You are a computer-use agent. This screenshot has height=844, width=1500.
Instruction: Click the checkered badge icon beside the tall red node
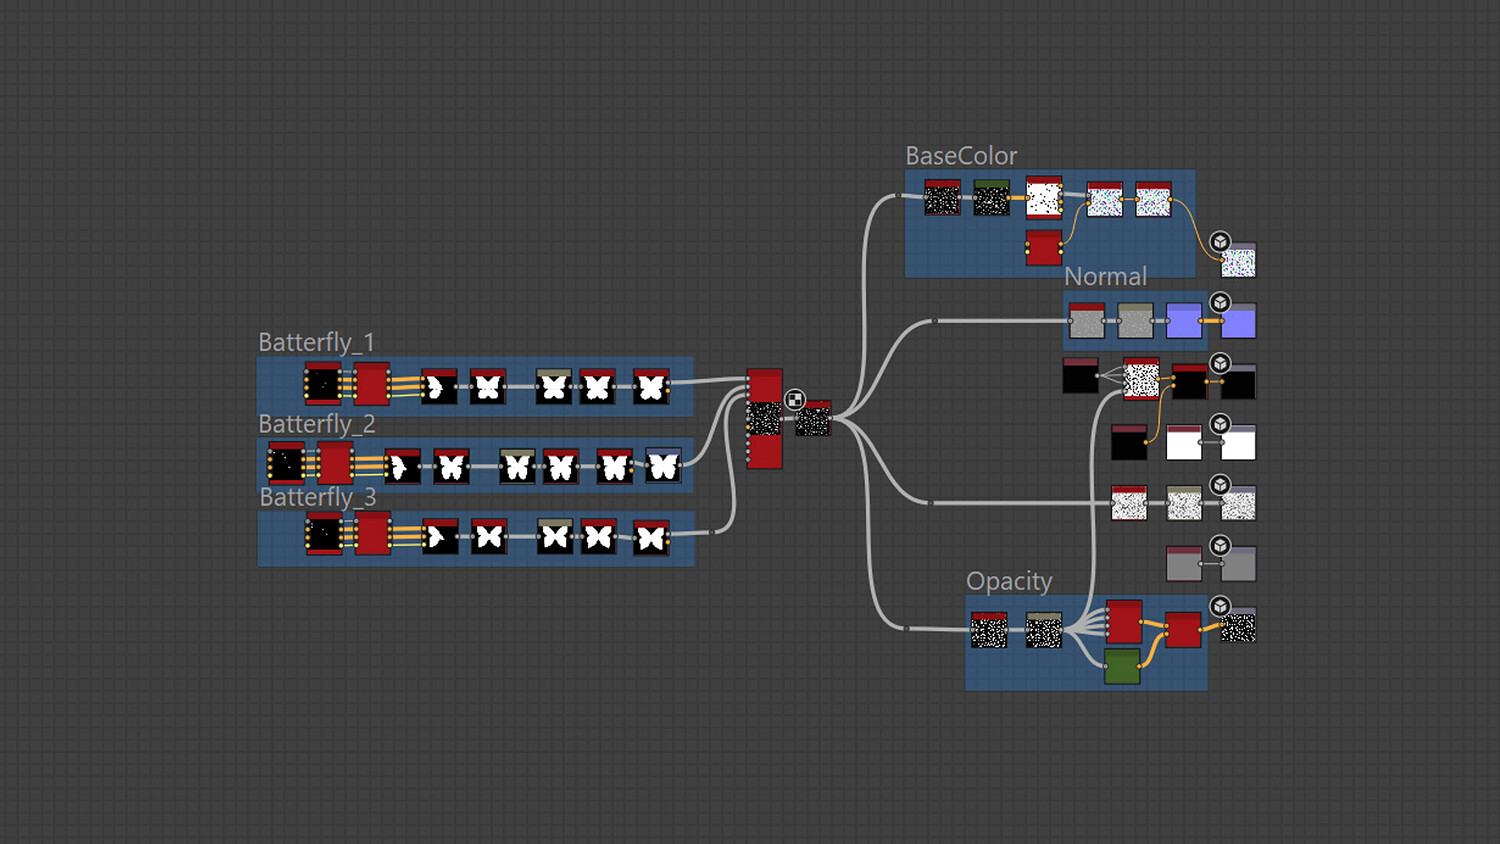click(x=795, y=400)
